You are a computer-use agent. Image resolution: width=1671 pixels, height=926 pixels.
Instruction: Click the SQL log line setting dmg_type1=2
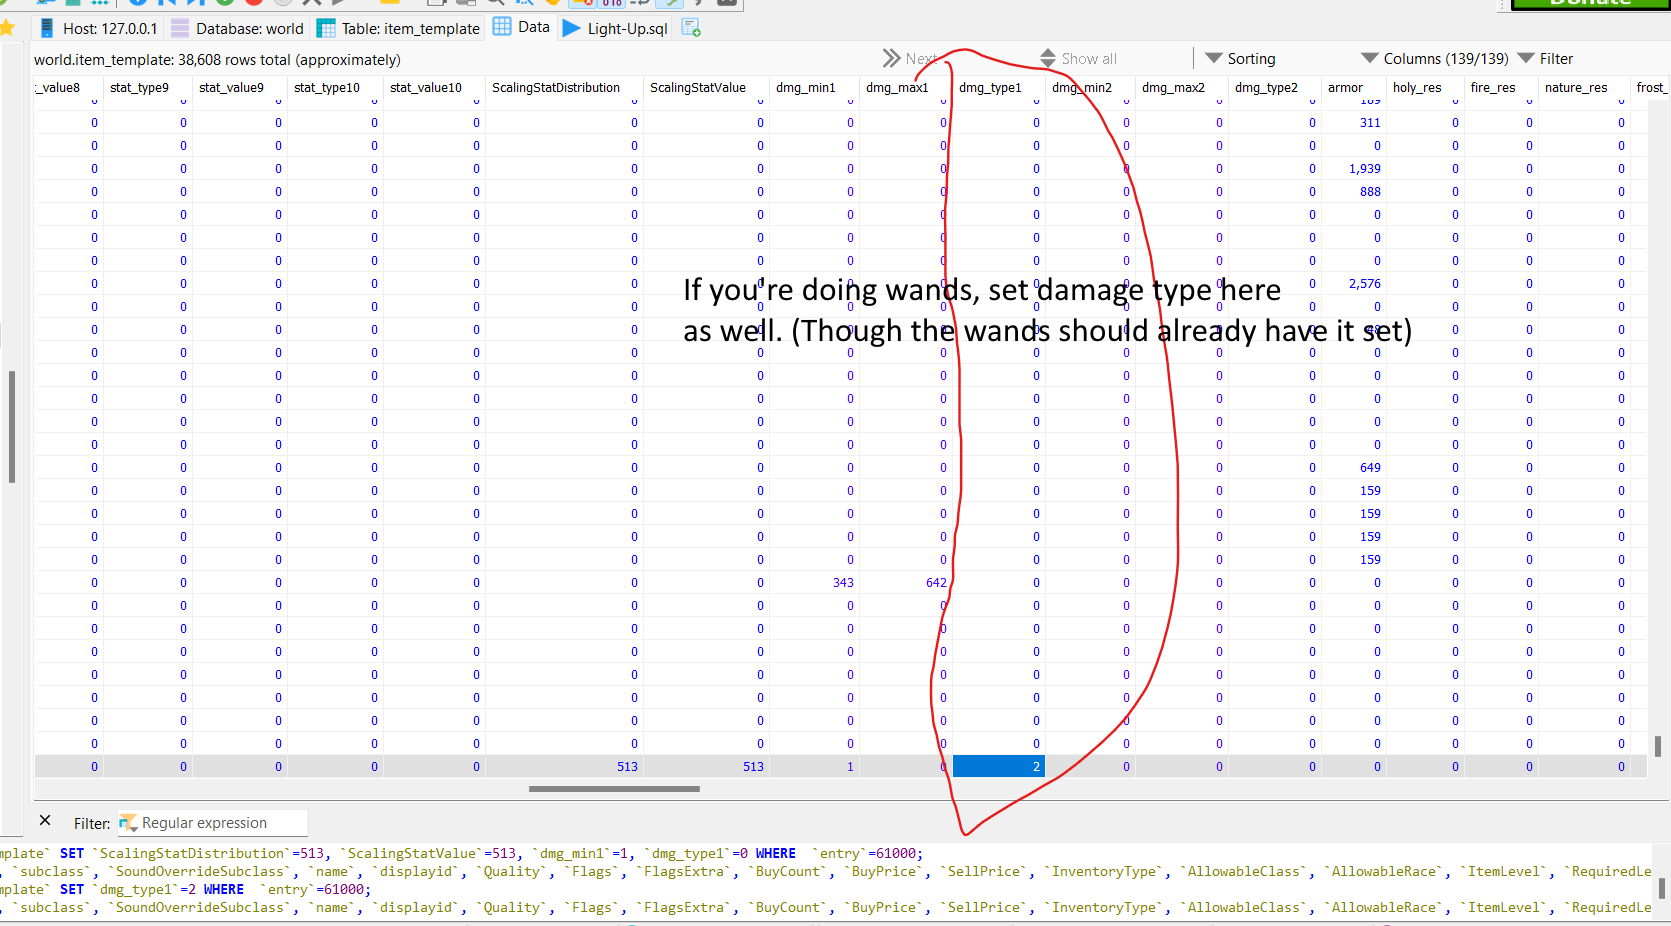click(186, 890)
